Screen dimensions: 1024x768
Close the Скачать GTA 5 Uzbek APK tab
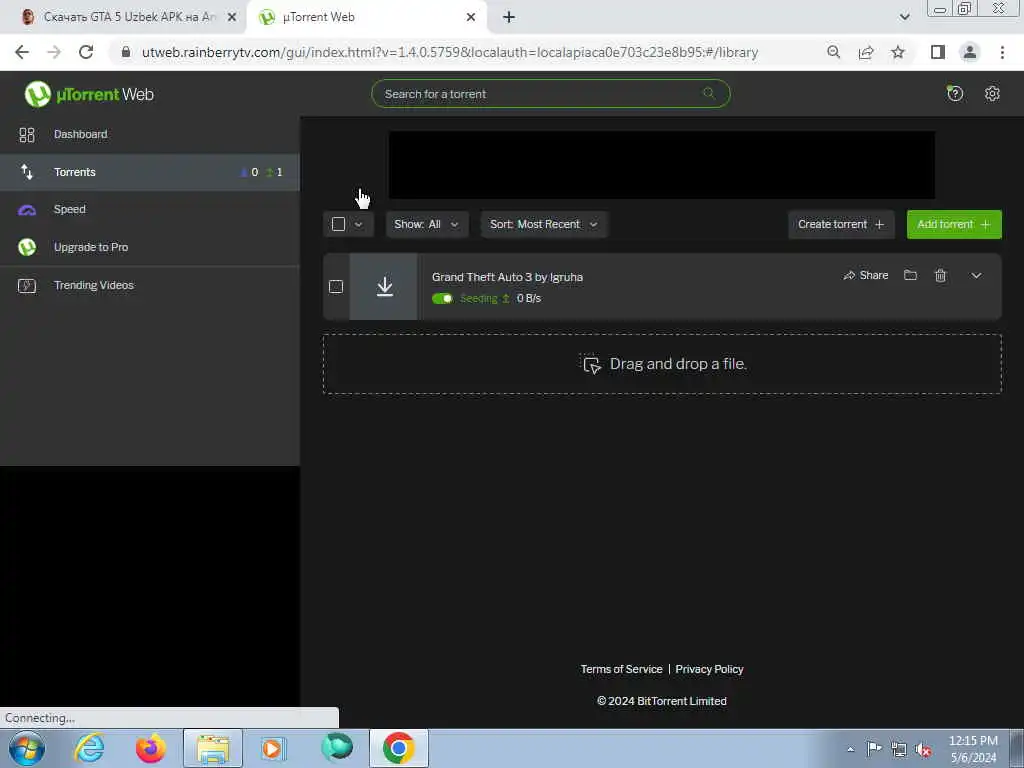231,17
